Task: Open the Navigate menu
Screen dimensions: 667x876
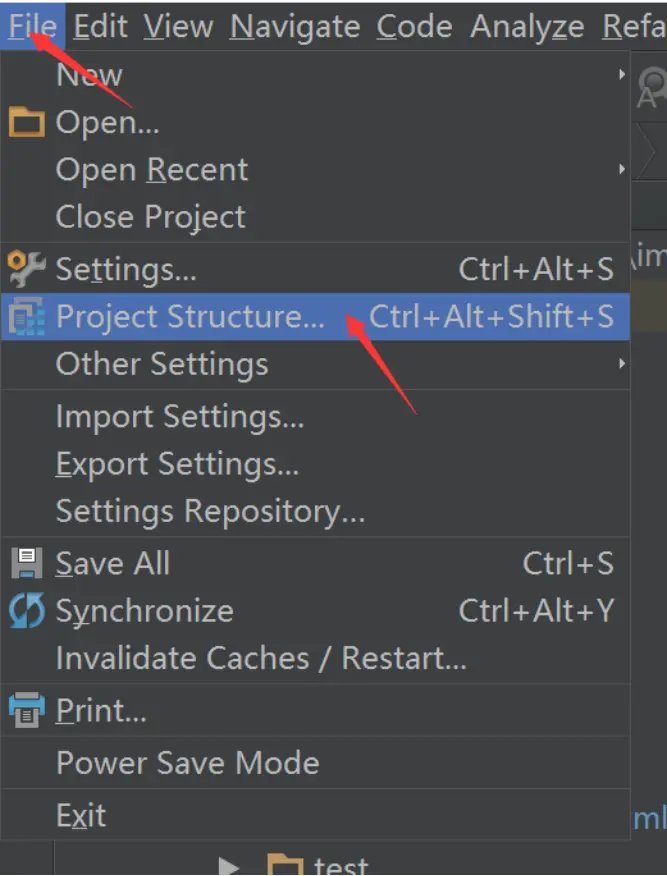Action: pyautogui.click(x=295, y=27)
